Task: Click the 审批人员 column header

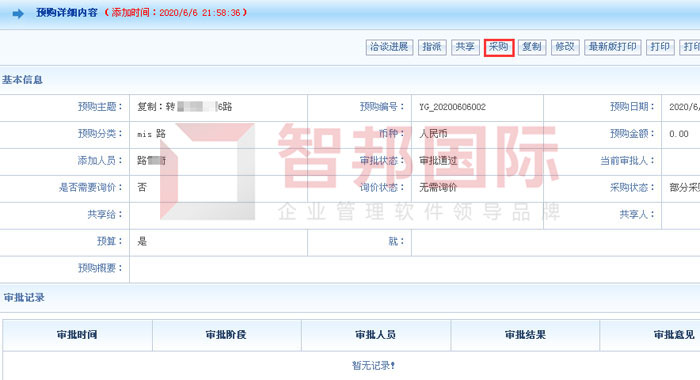Action: pyautogui.click(x=375, y=335)
